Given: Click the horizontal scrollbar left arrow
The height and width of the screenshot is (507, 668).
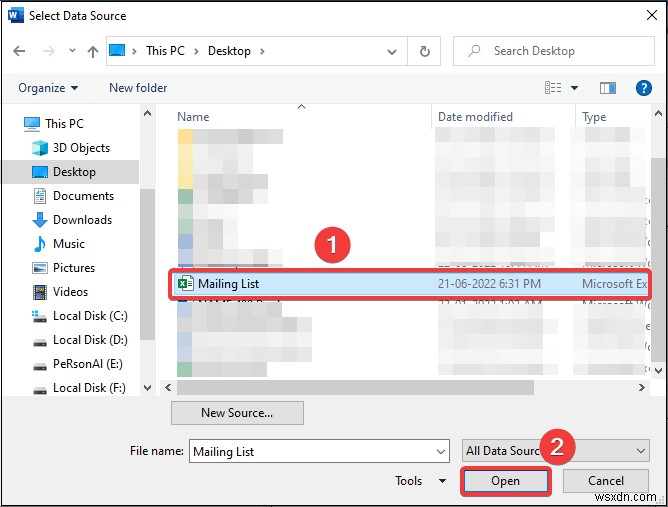Looking at the screenshot, I should pyautogui.click(x=168, y=388).
